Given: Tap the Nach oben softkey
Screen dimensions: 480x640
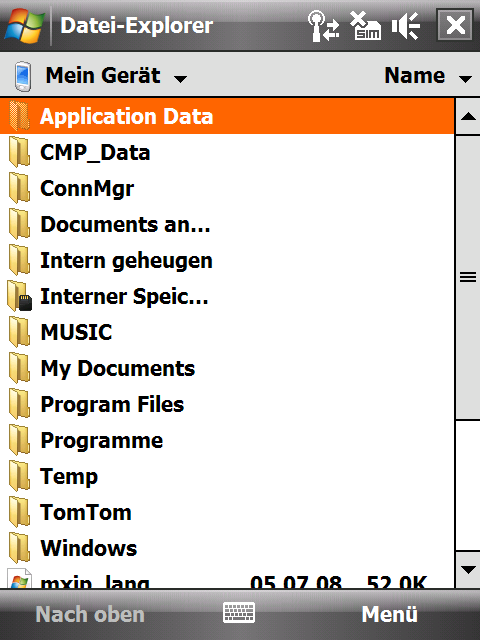Looking at the screenshot, I should click(90, 614).
